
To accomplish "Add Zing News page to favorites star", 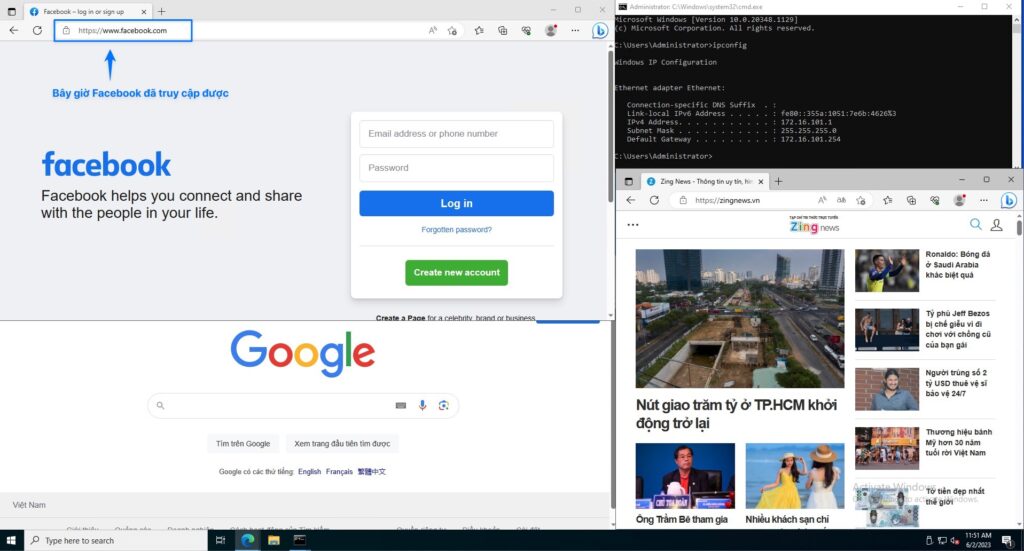I will point(861,200).
